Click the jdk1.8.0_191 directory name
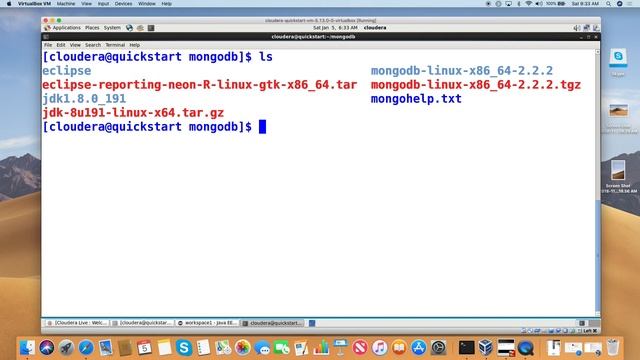Screen dimensions: 640x360 (84, 98)
